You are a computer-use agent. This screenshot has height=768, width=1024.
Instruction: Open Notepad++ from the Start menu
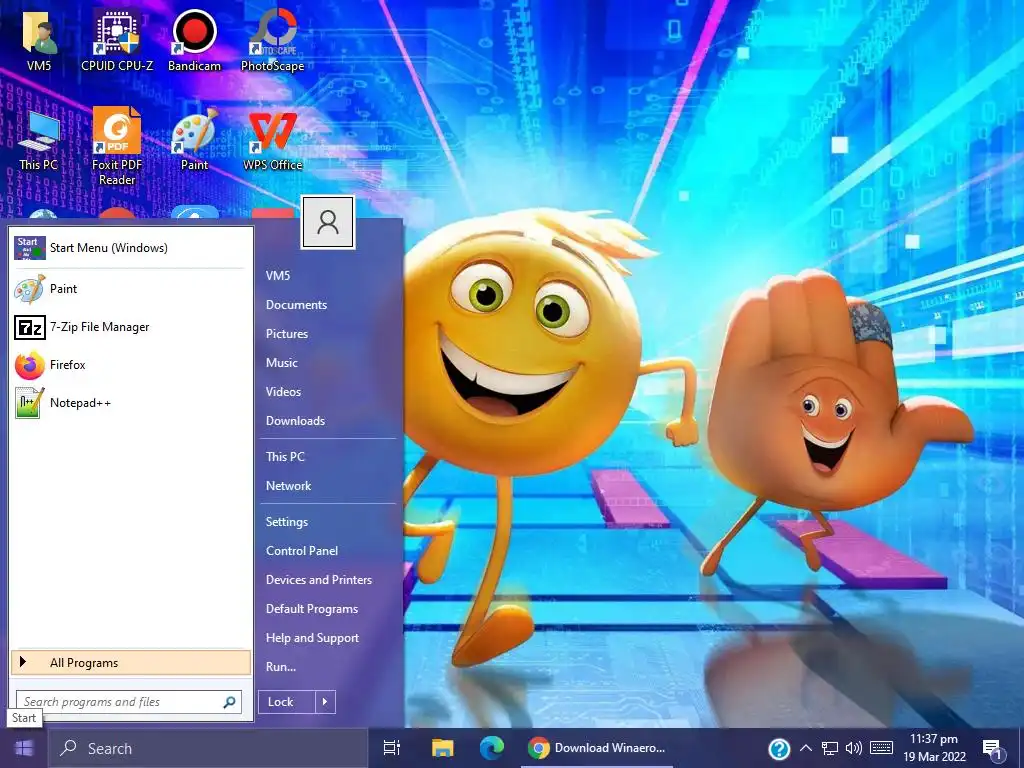(x=131, y=403)
